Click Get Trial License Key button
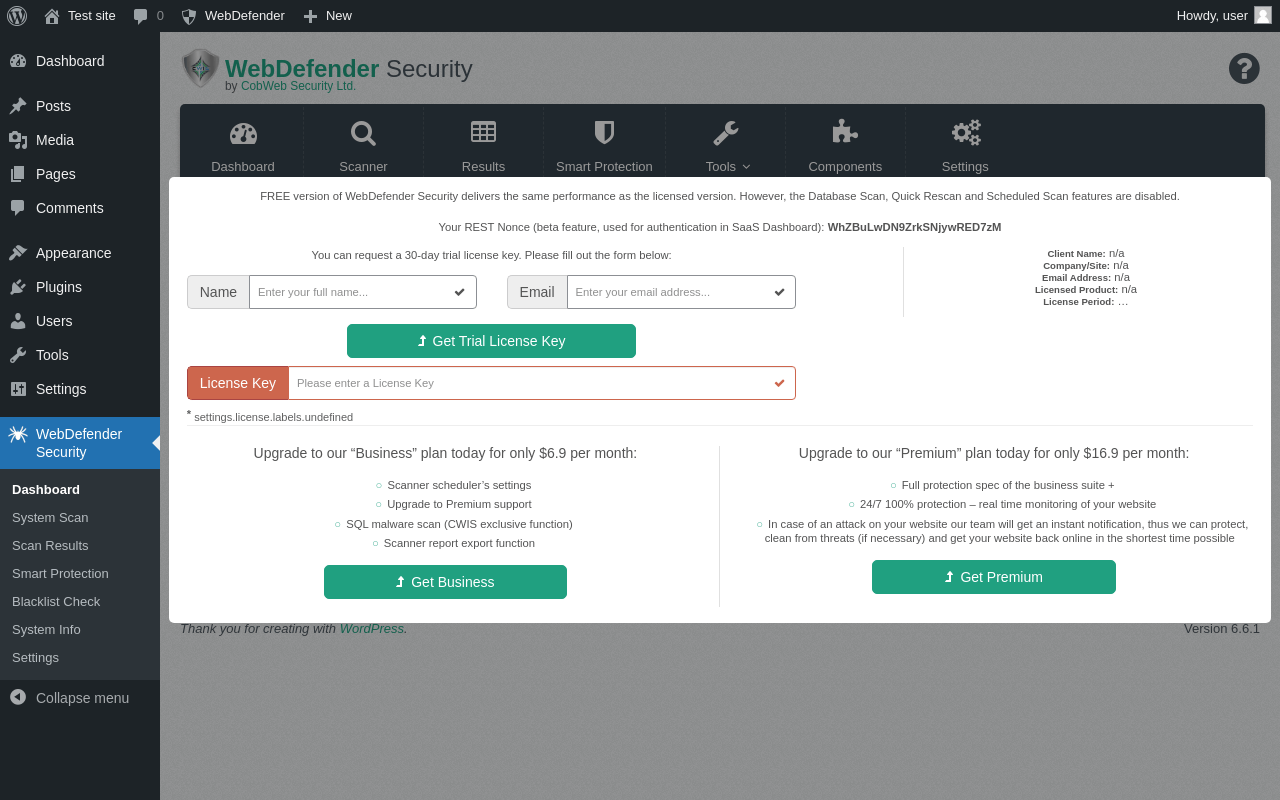This screenshot has height=800, width=1280. tap(491, 341)
